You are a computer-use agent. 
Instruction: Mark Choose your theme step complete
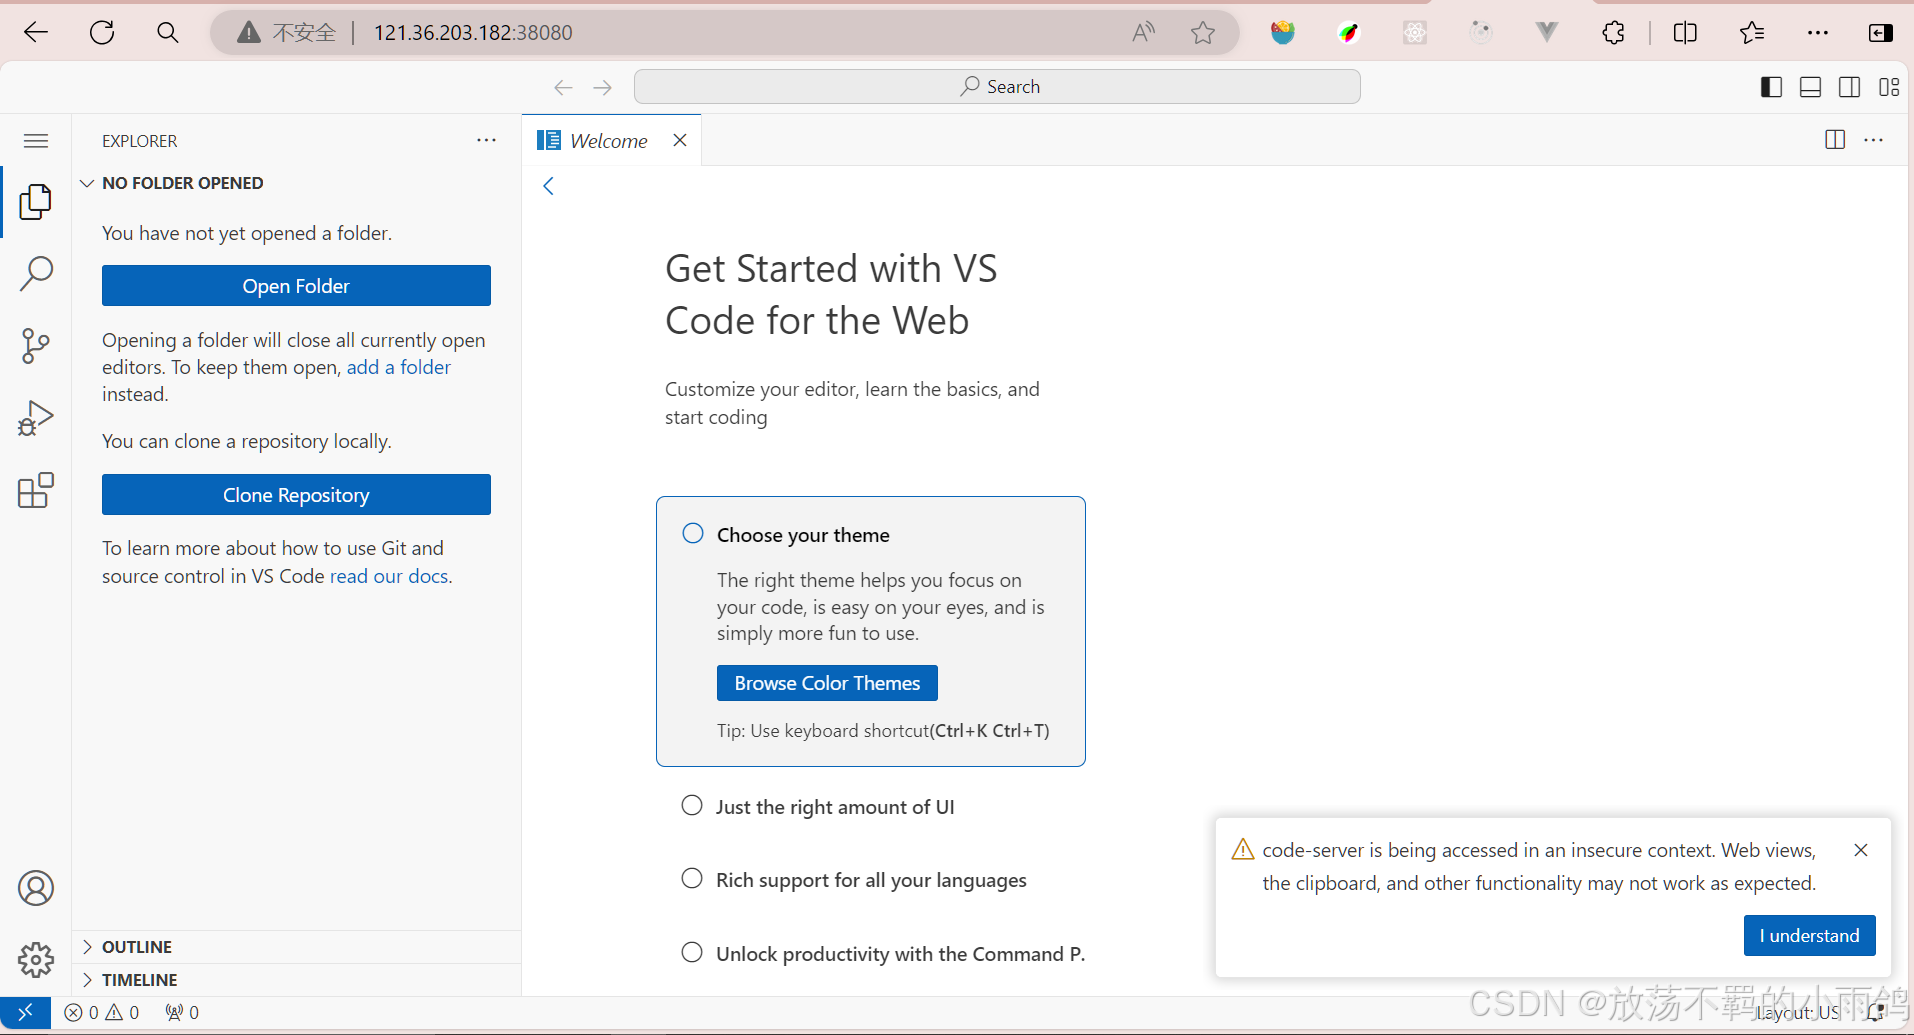693,533
